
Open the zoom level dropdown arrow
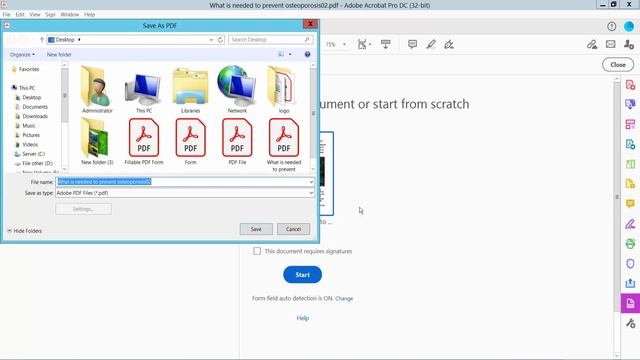tap(344, 44)
